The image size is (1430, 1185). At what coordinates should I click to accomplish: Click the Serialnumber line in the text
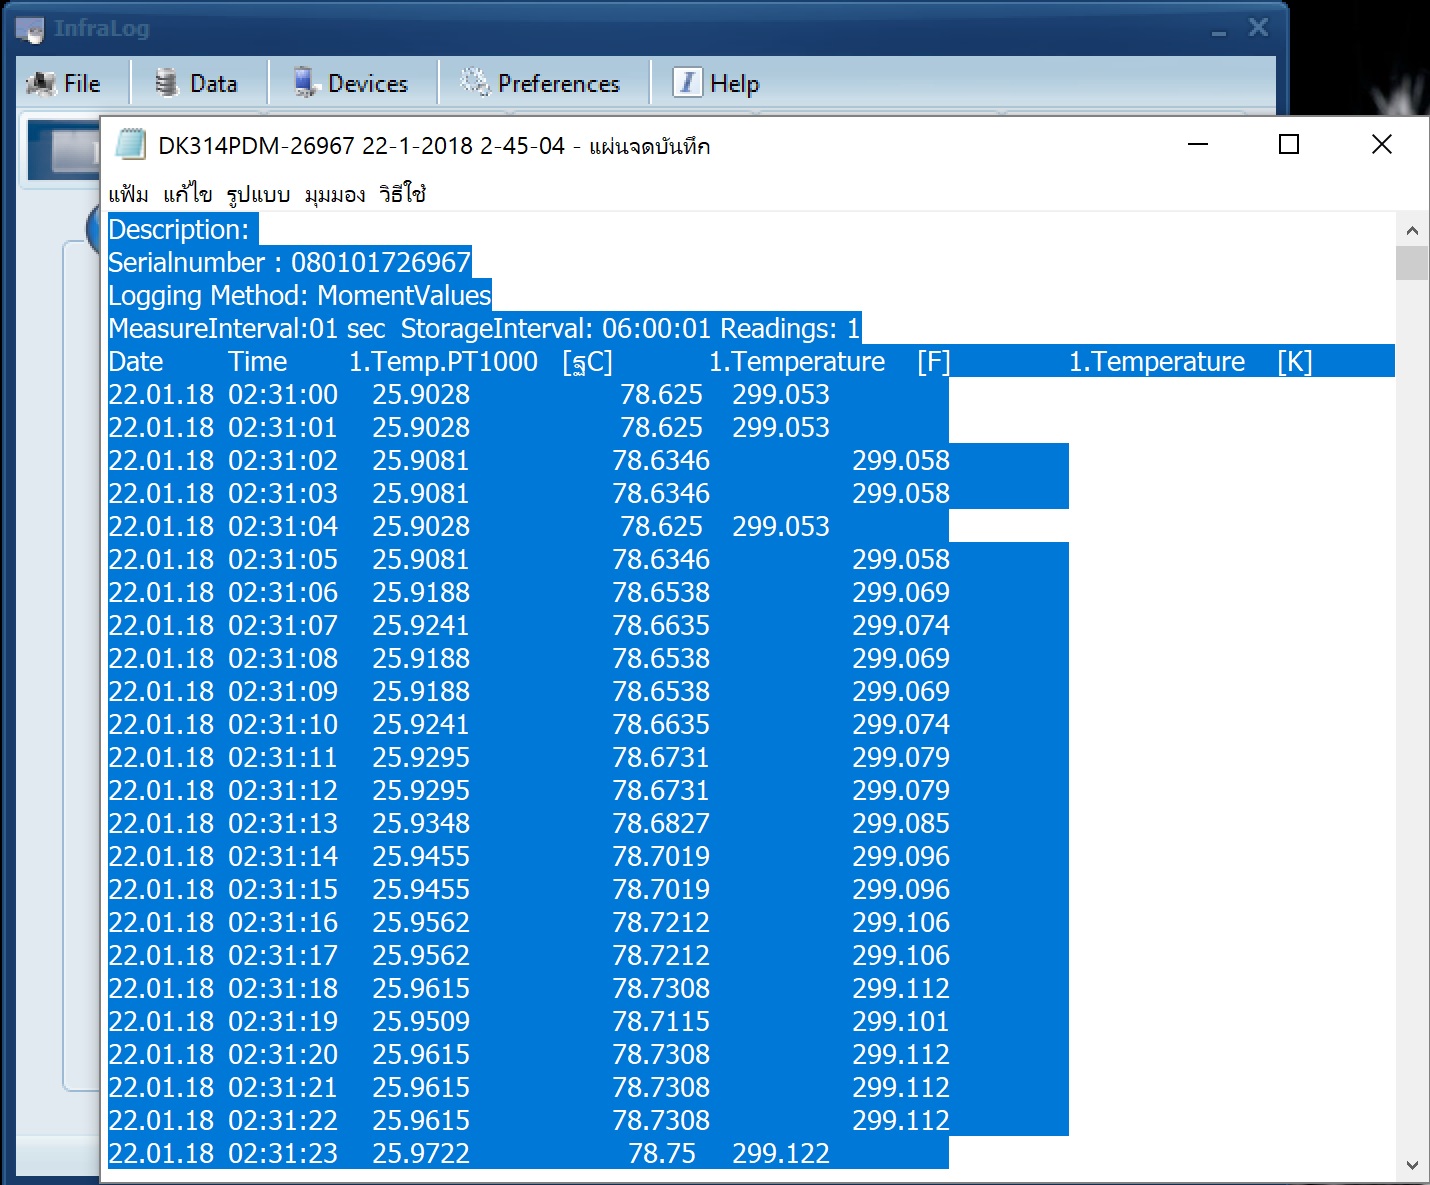(x=289, y=263)
